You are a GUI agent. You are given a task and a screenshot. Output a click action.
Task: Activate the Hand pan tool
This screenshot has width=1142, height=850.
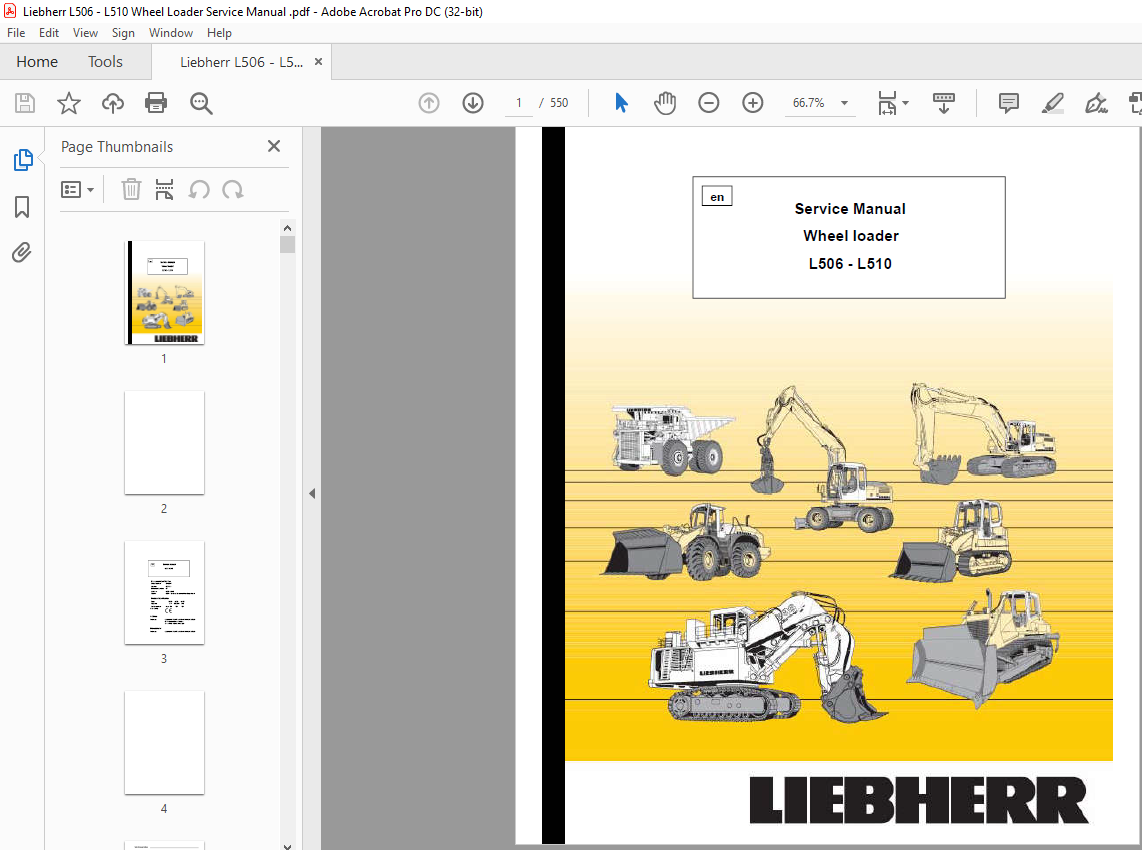coord(664,103)
